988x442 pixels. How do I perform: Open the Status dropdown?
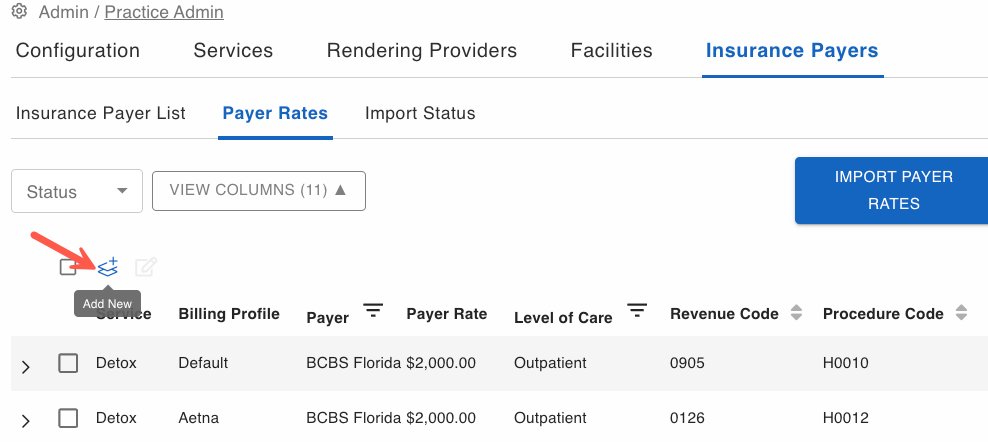pyautogui.click(x=77, y=191)
